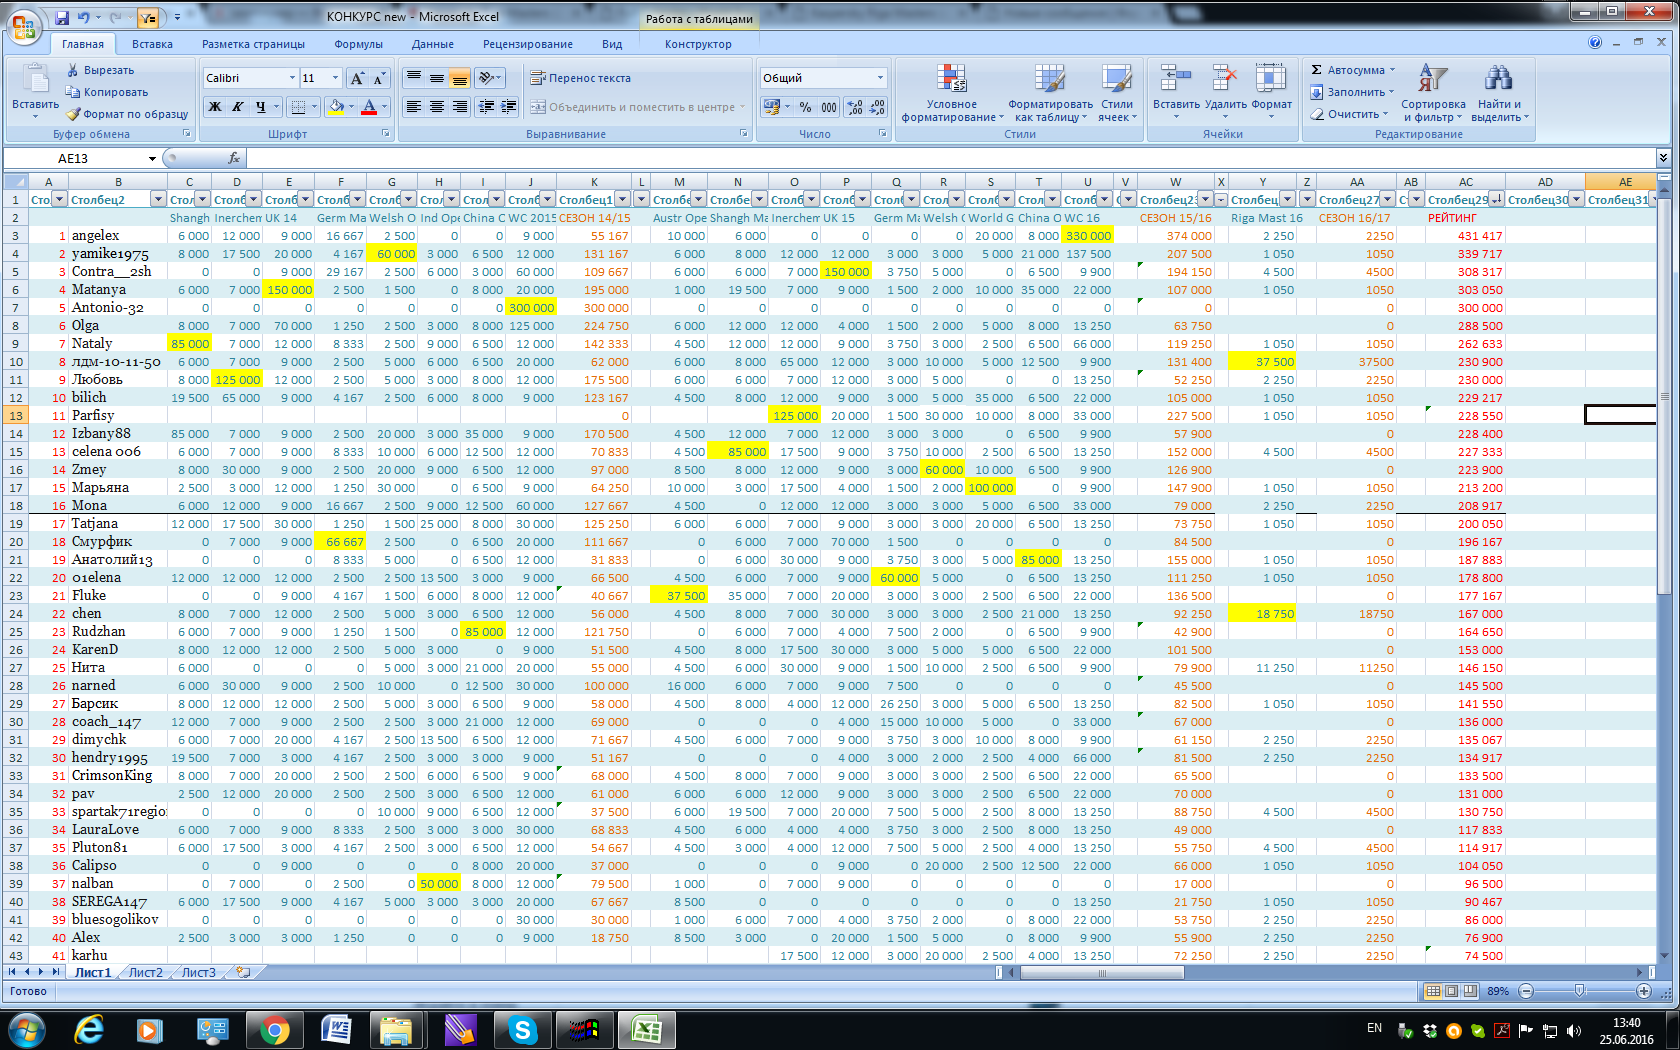This screenshot has height=1050, width=1680.
Task: Click the percent style button
Action: (x=805, y=107)
